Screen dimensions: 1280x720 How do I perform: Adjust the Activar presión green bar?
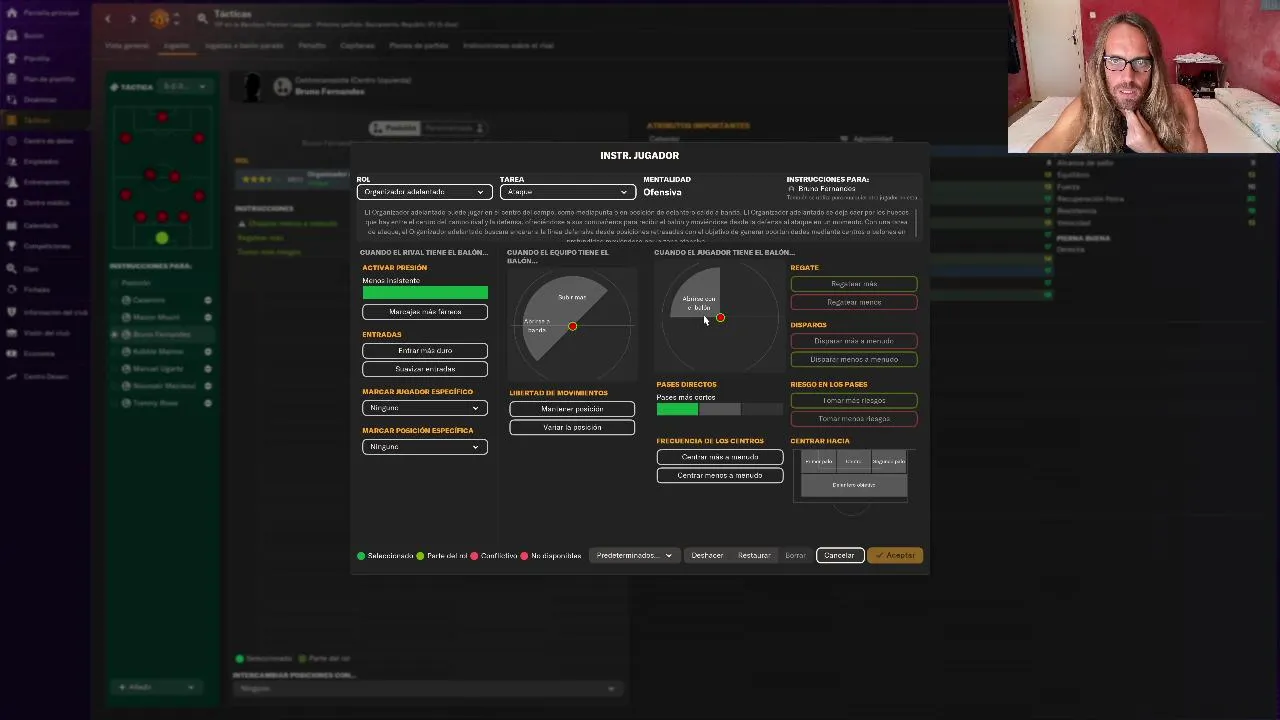click(x=425, y=293)
